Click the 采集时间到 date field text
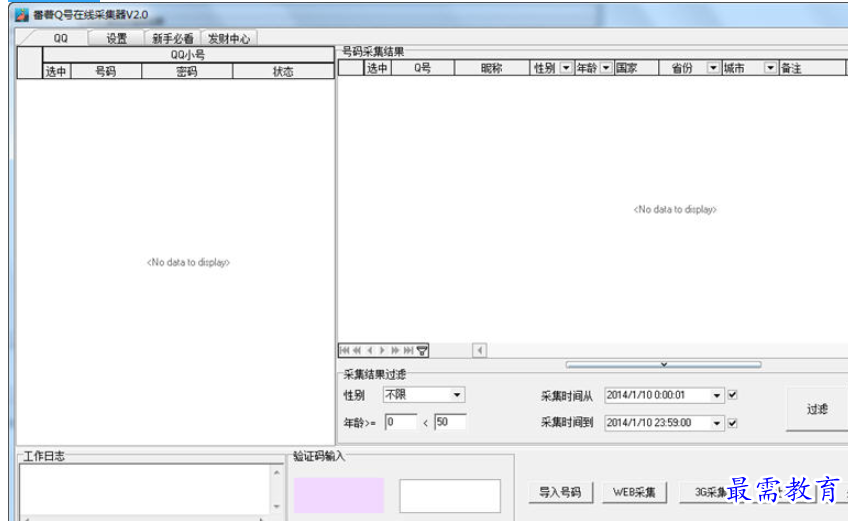 (x=649, y=423)
